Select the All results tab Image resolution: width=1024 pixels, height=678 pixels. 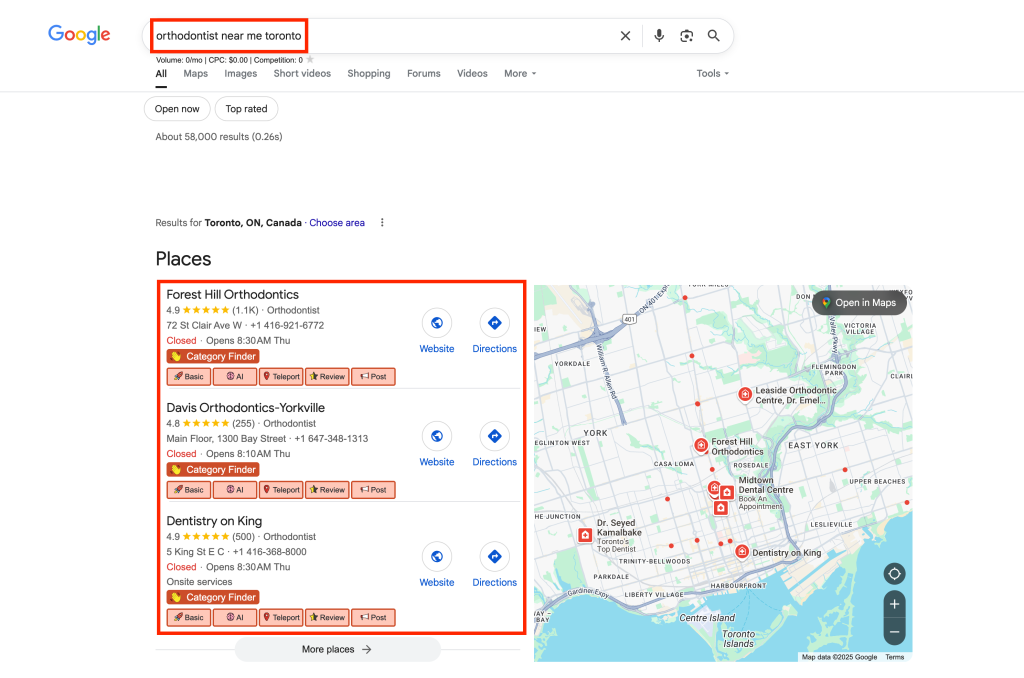tap(161, 74)
